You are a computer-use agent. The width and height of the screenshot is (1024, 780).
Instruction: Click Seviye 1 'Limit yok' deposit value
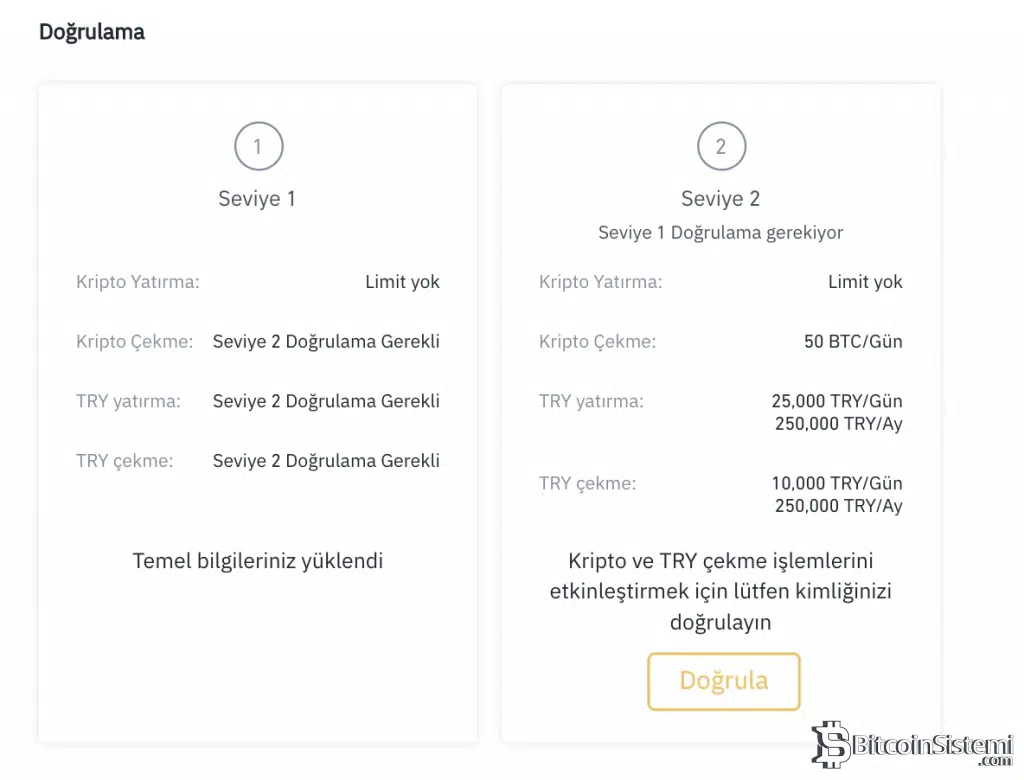point(402,282)
